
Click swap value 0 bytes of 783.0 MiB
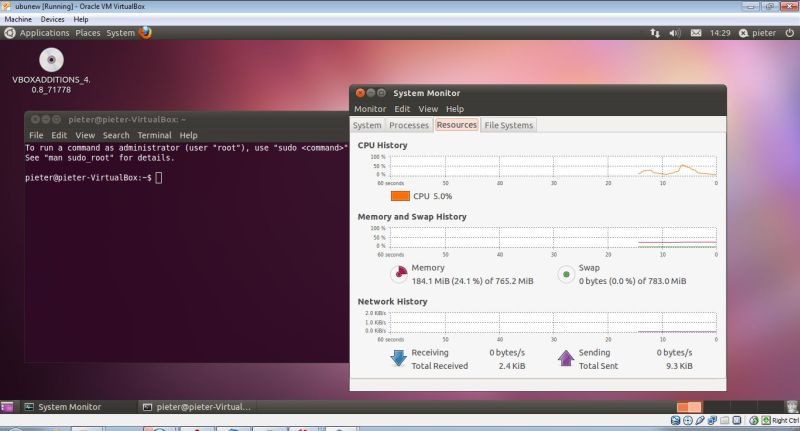[x=632, y=281]
